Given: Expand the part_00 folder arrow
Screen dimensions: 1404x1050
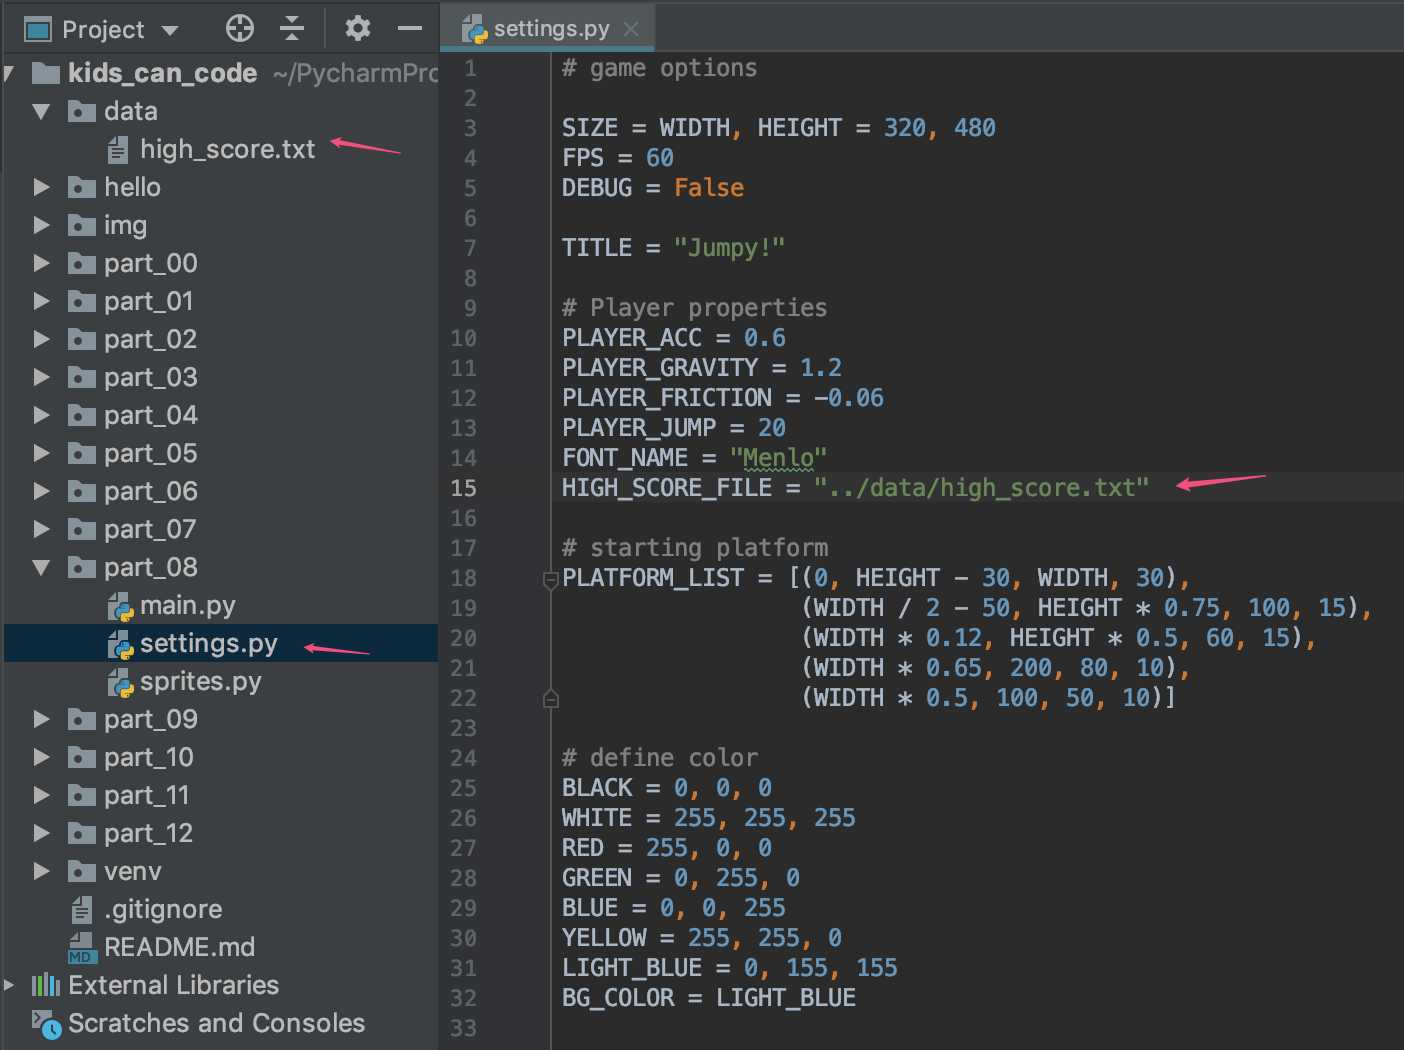Looking at the screenshot, I should pos(41,263).
